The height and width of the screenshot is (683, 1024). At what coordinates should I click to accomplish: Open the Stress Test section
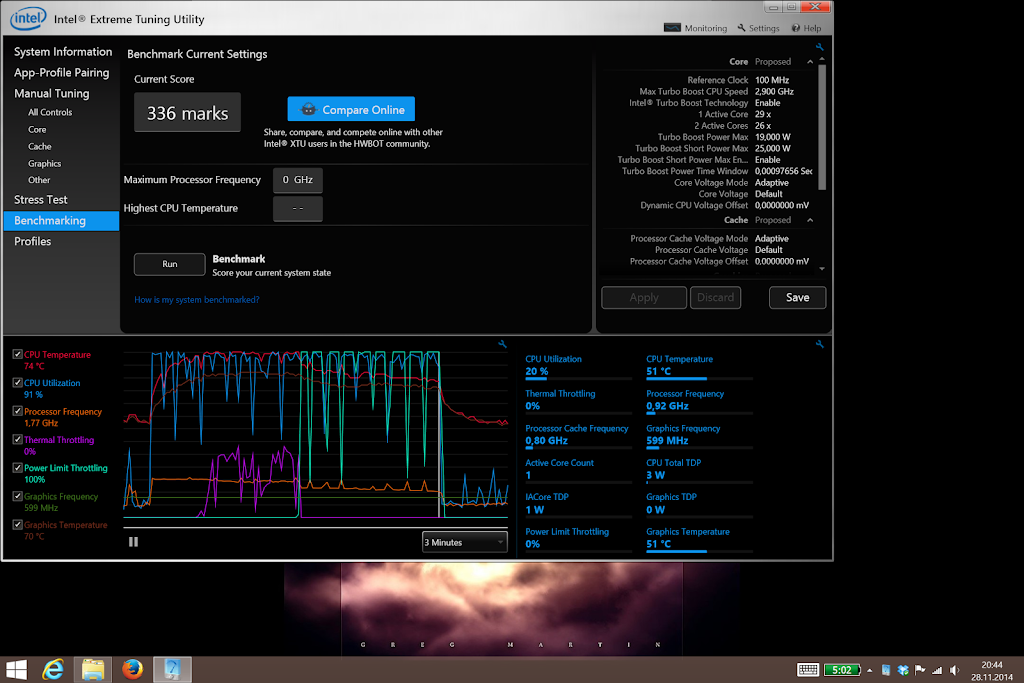[x=40, y=200]
